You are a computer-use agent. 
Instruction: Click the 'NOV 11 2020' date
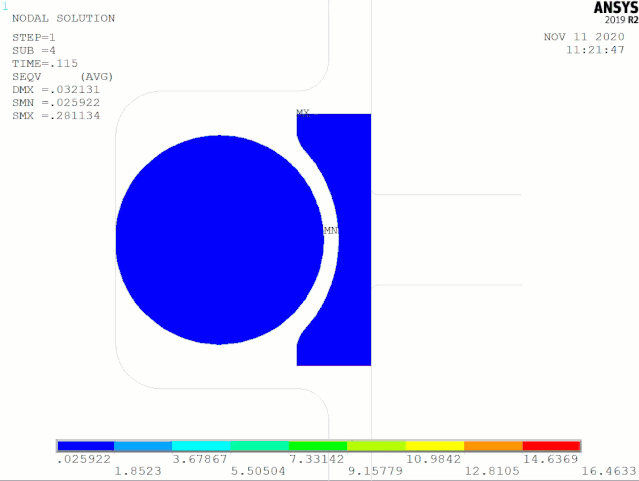(x=584, y=37)
